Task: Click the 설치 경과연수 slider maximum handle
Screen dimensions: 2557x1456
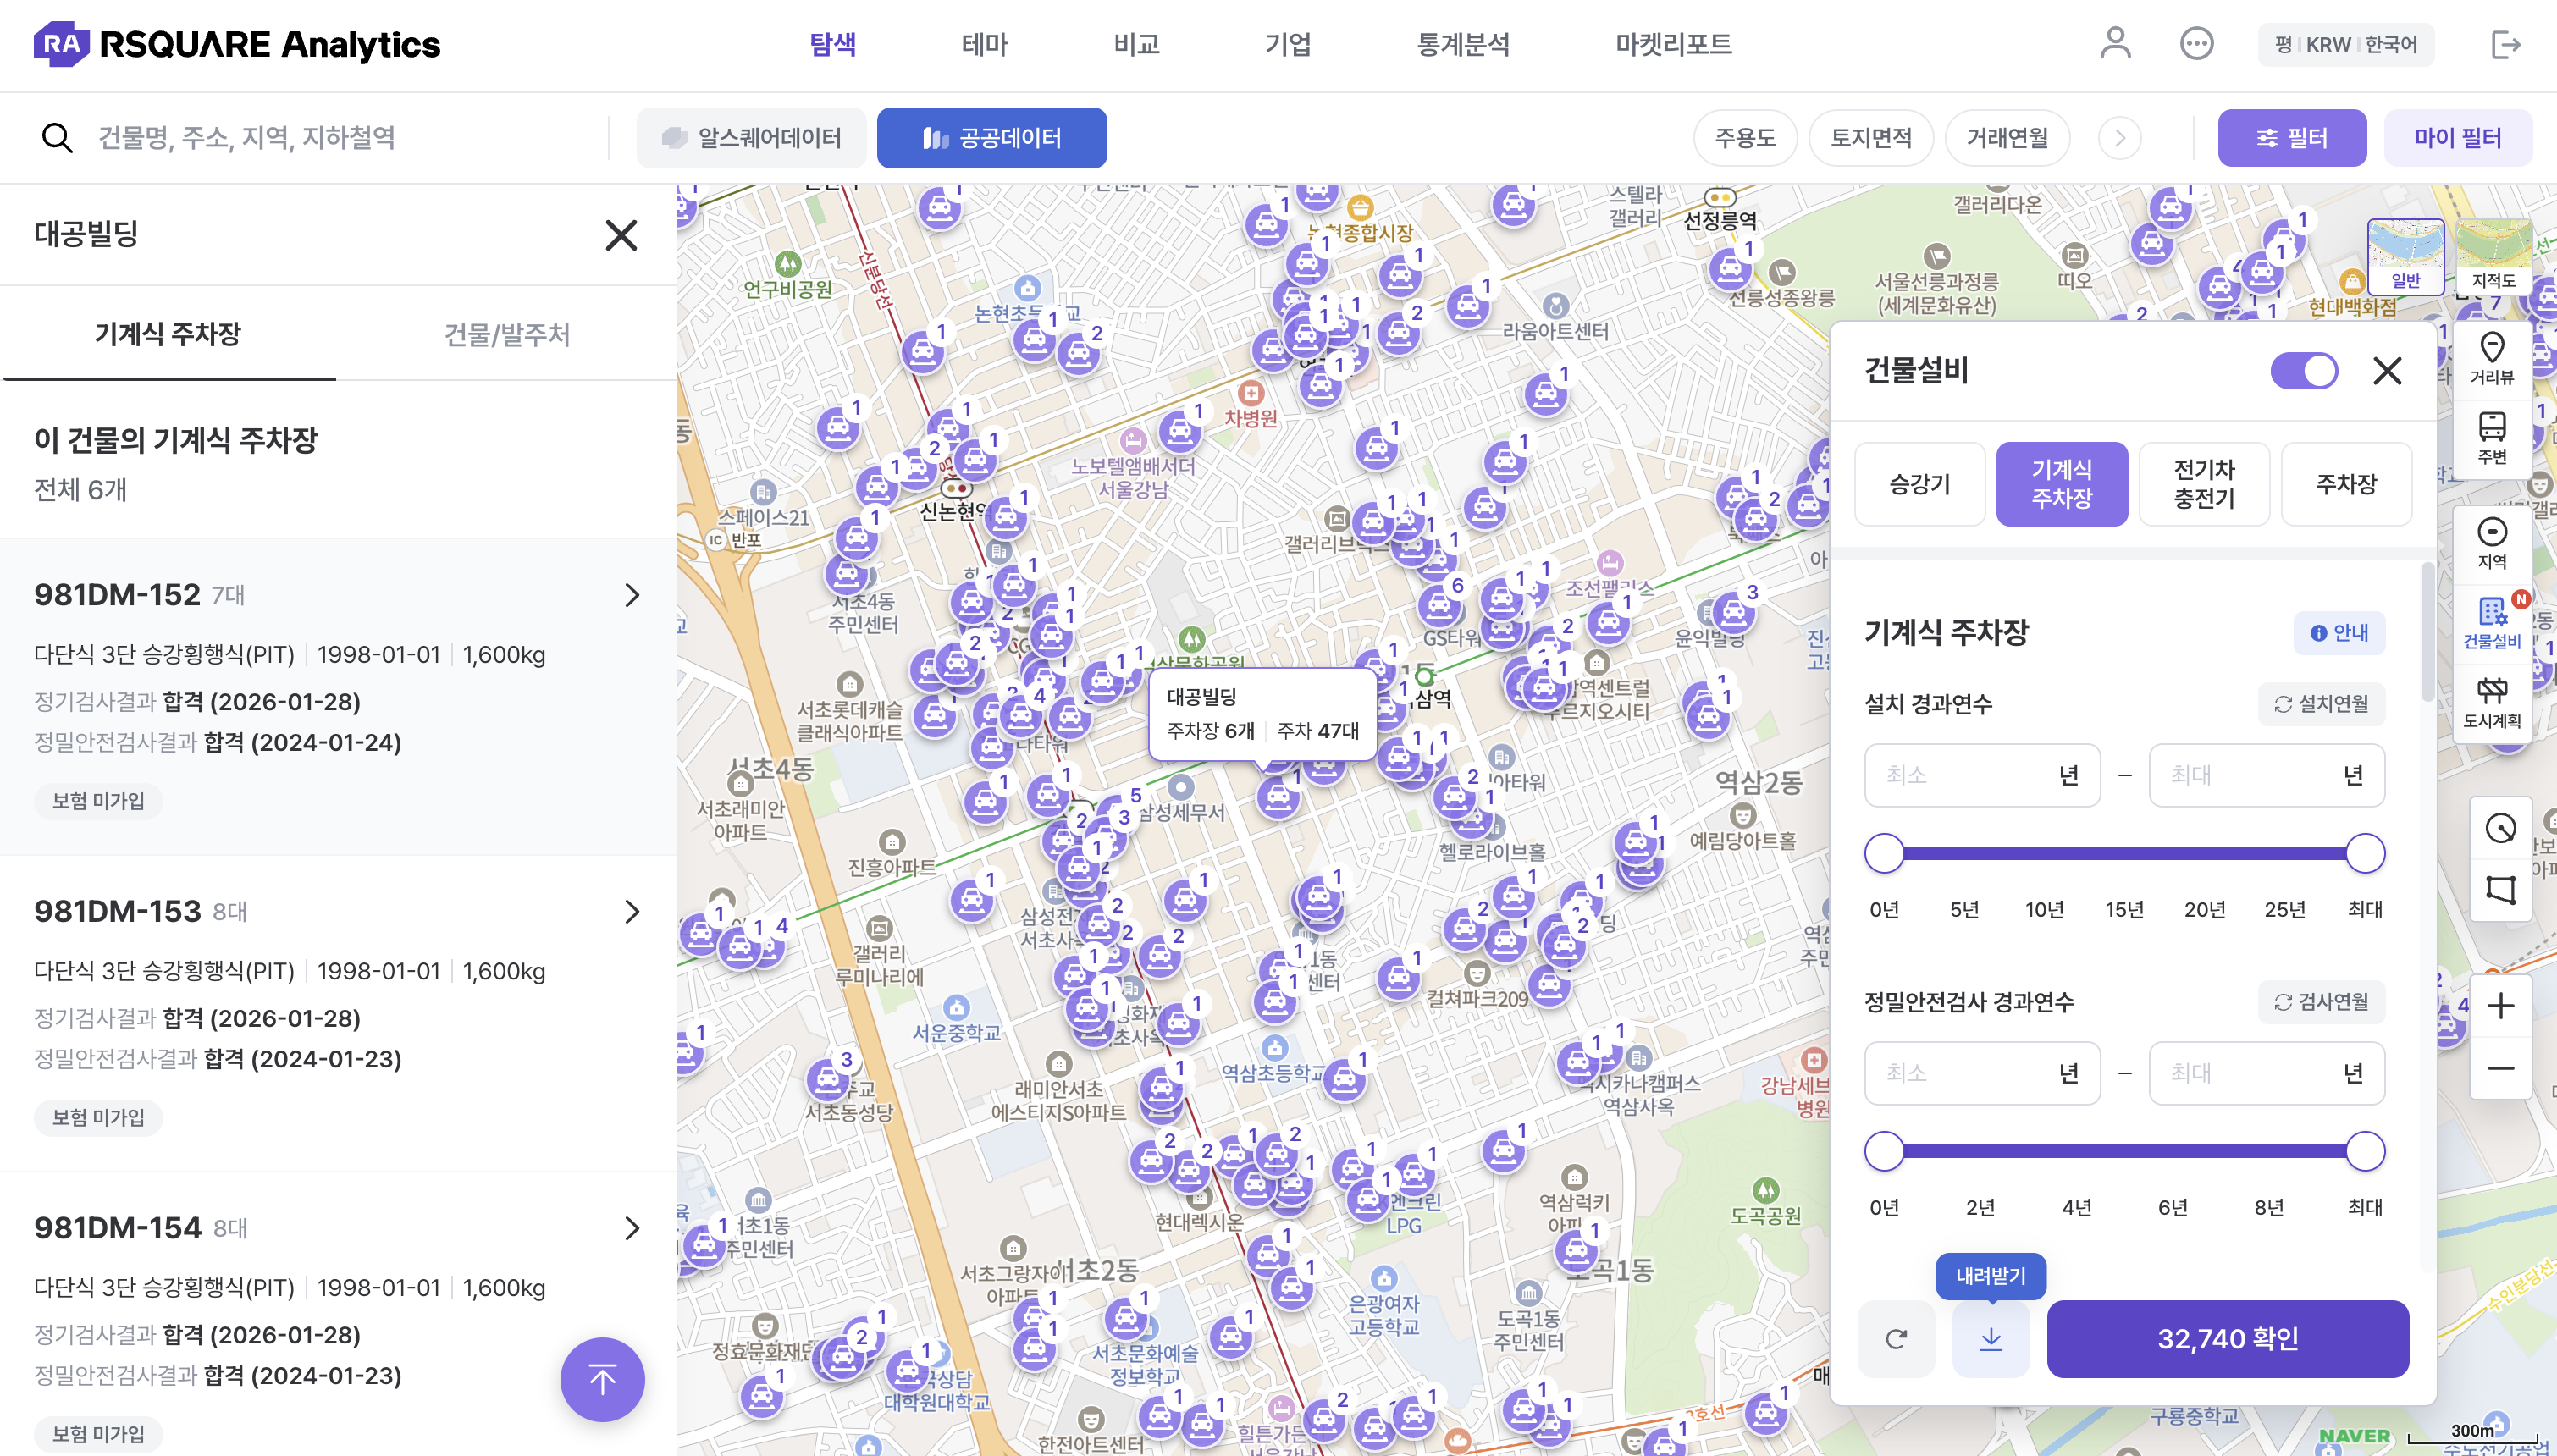Action: click(x=2364, y=853)
